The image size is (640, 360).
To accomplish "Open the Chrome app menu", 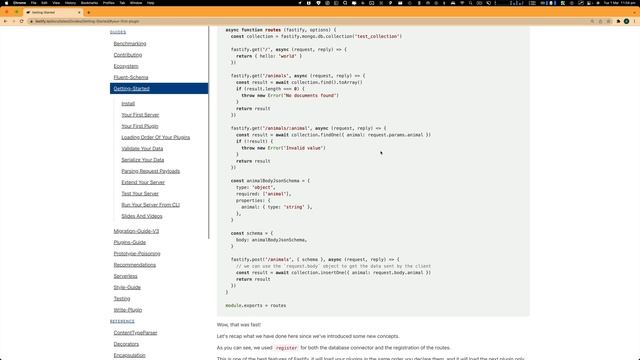I will click(19, 3).
